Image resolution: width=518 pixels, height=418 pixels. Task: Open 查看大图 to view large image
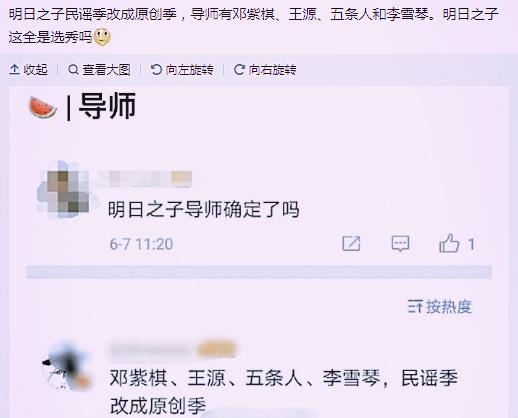click(x=99, y=70)
